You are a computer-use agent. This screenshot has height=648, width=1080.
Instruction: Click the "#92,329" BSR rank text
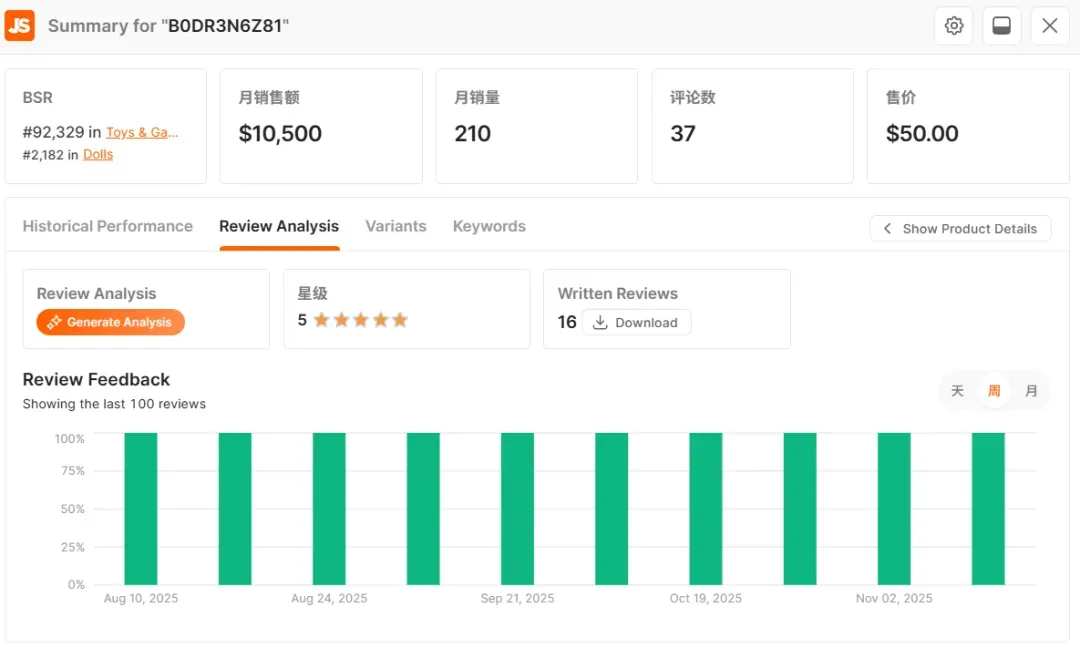(x=53, y=132)
